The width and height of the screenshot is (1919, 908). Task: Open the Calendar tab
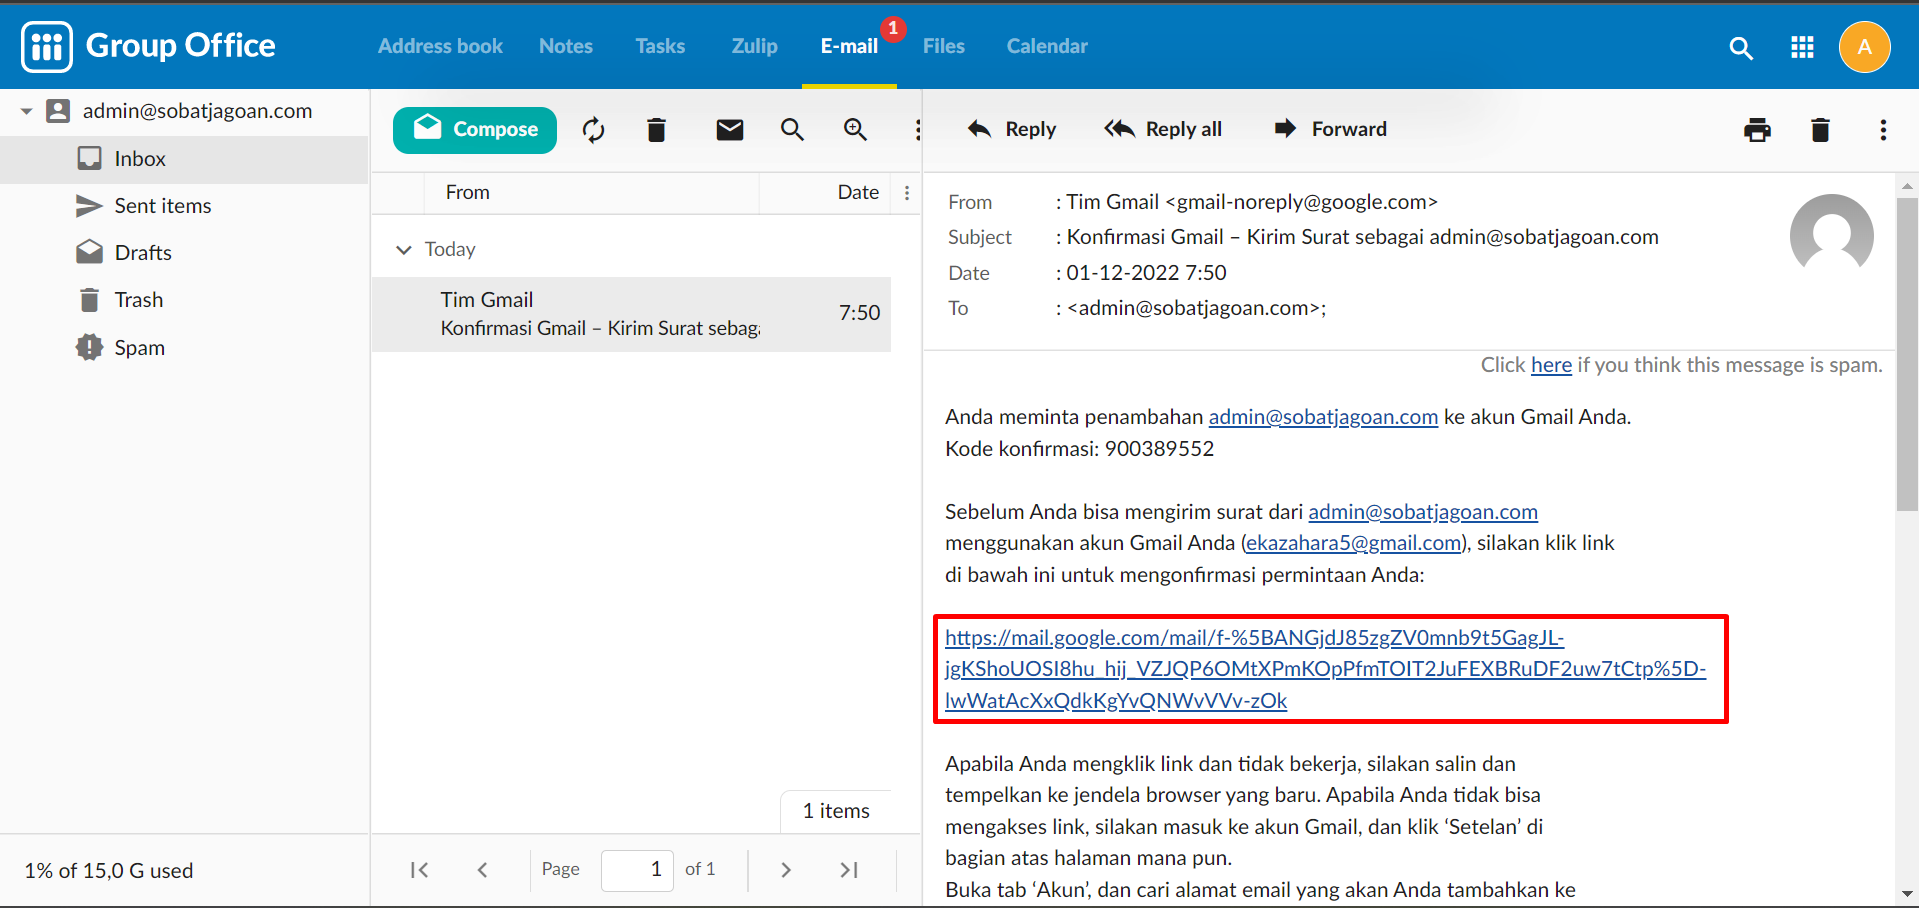click(1047, 46)
